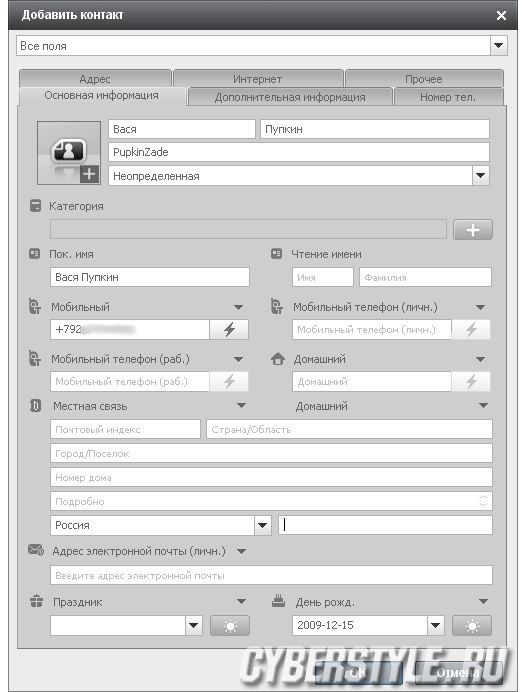This screenshot has width=525, height=692.
Task: Open the Неопределенная dropdown
Action: pos(480,176)
